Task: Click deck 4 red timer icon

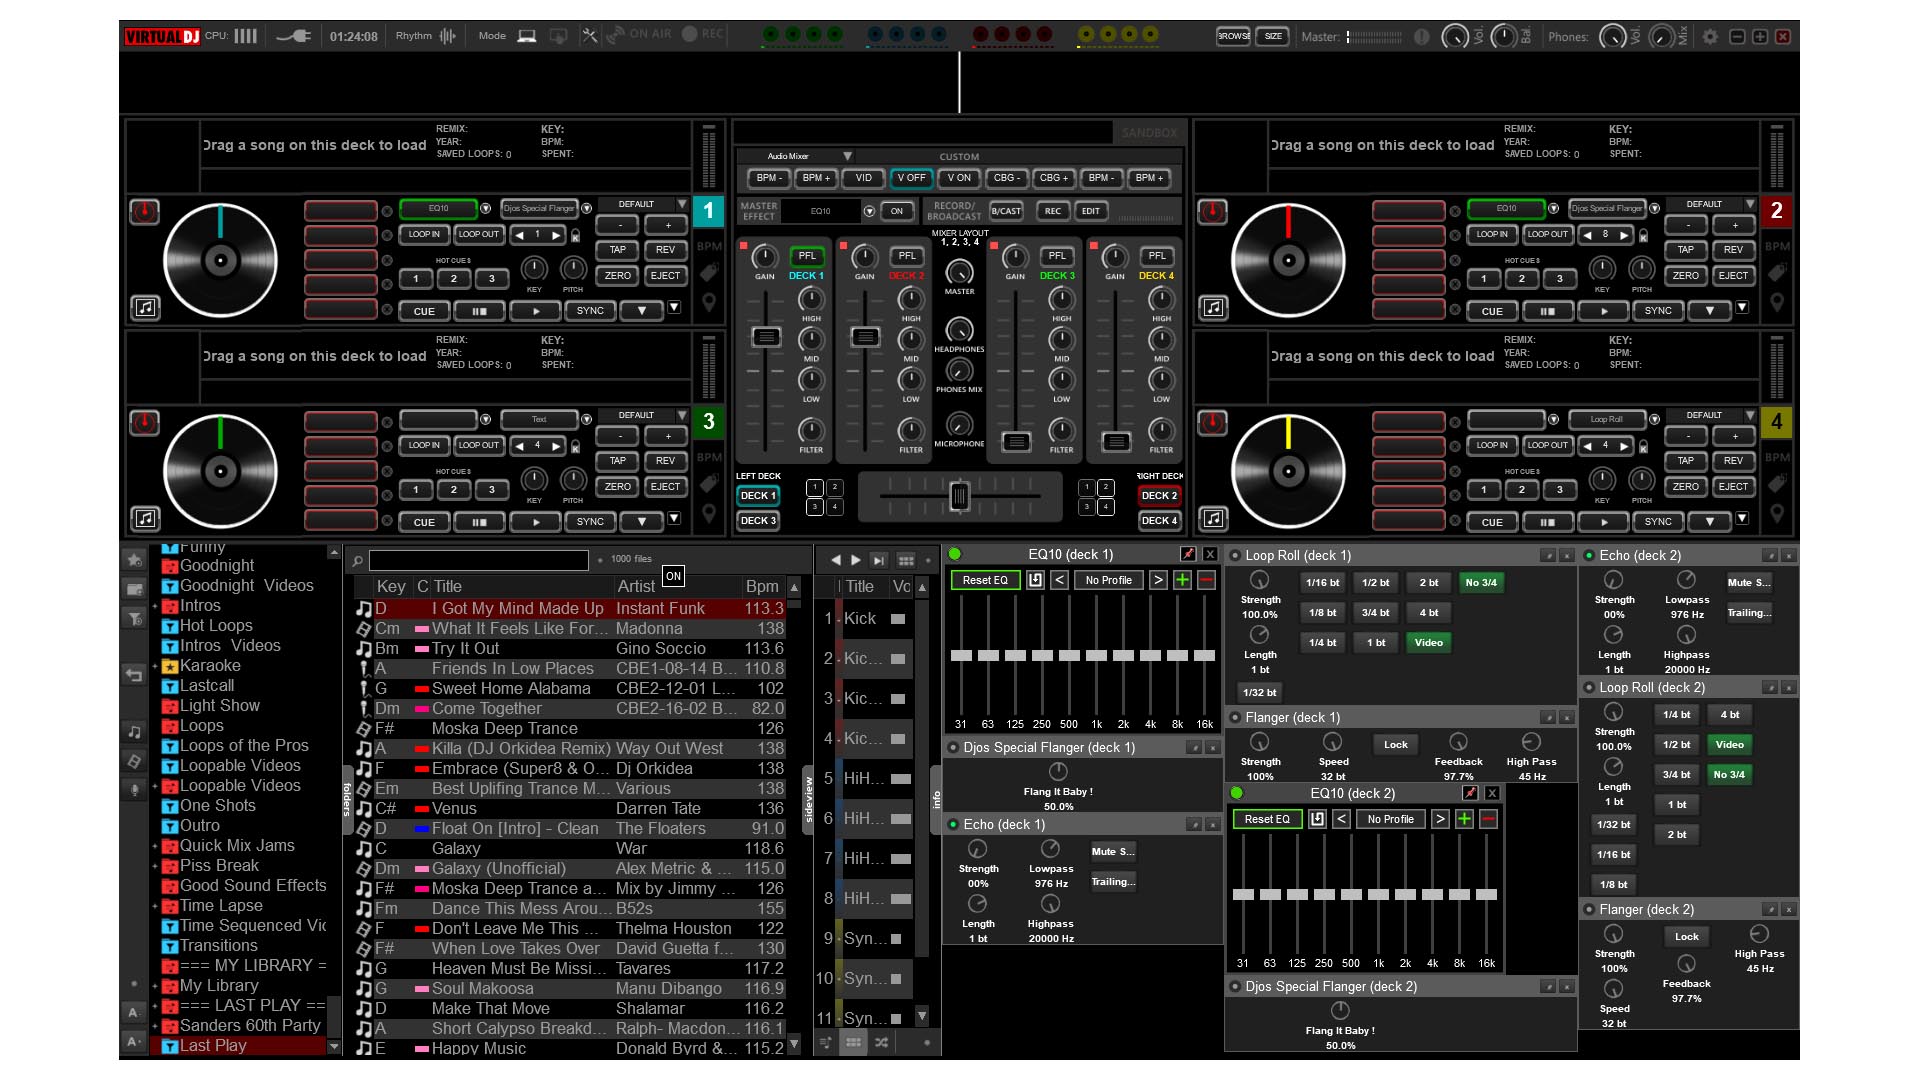Action: [x=1212, y=423]
